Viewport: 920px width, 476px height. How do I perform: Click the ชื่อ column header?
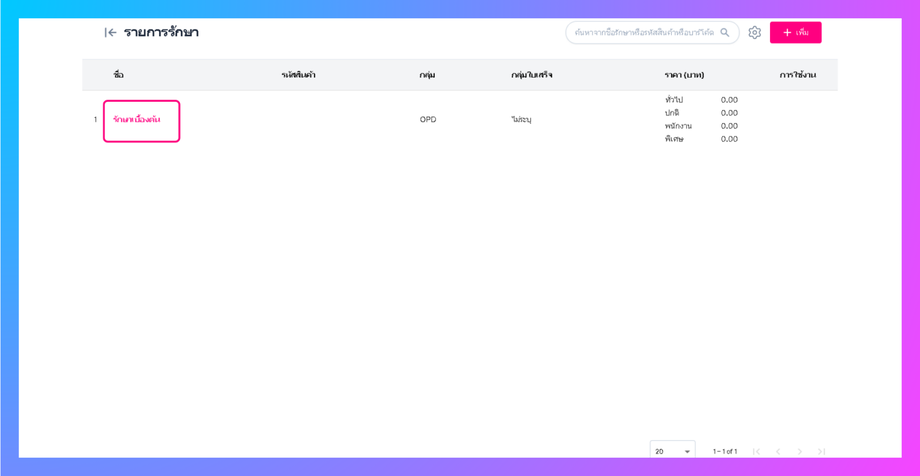pyautogui.click(x=119, y=75)
